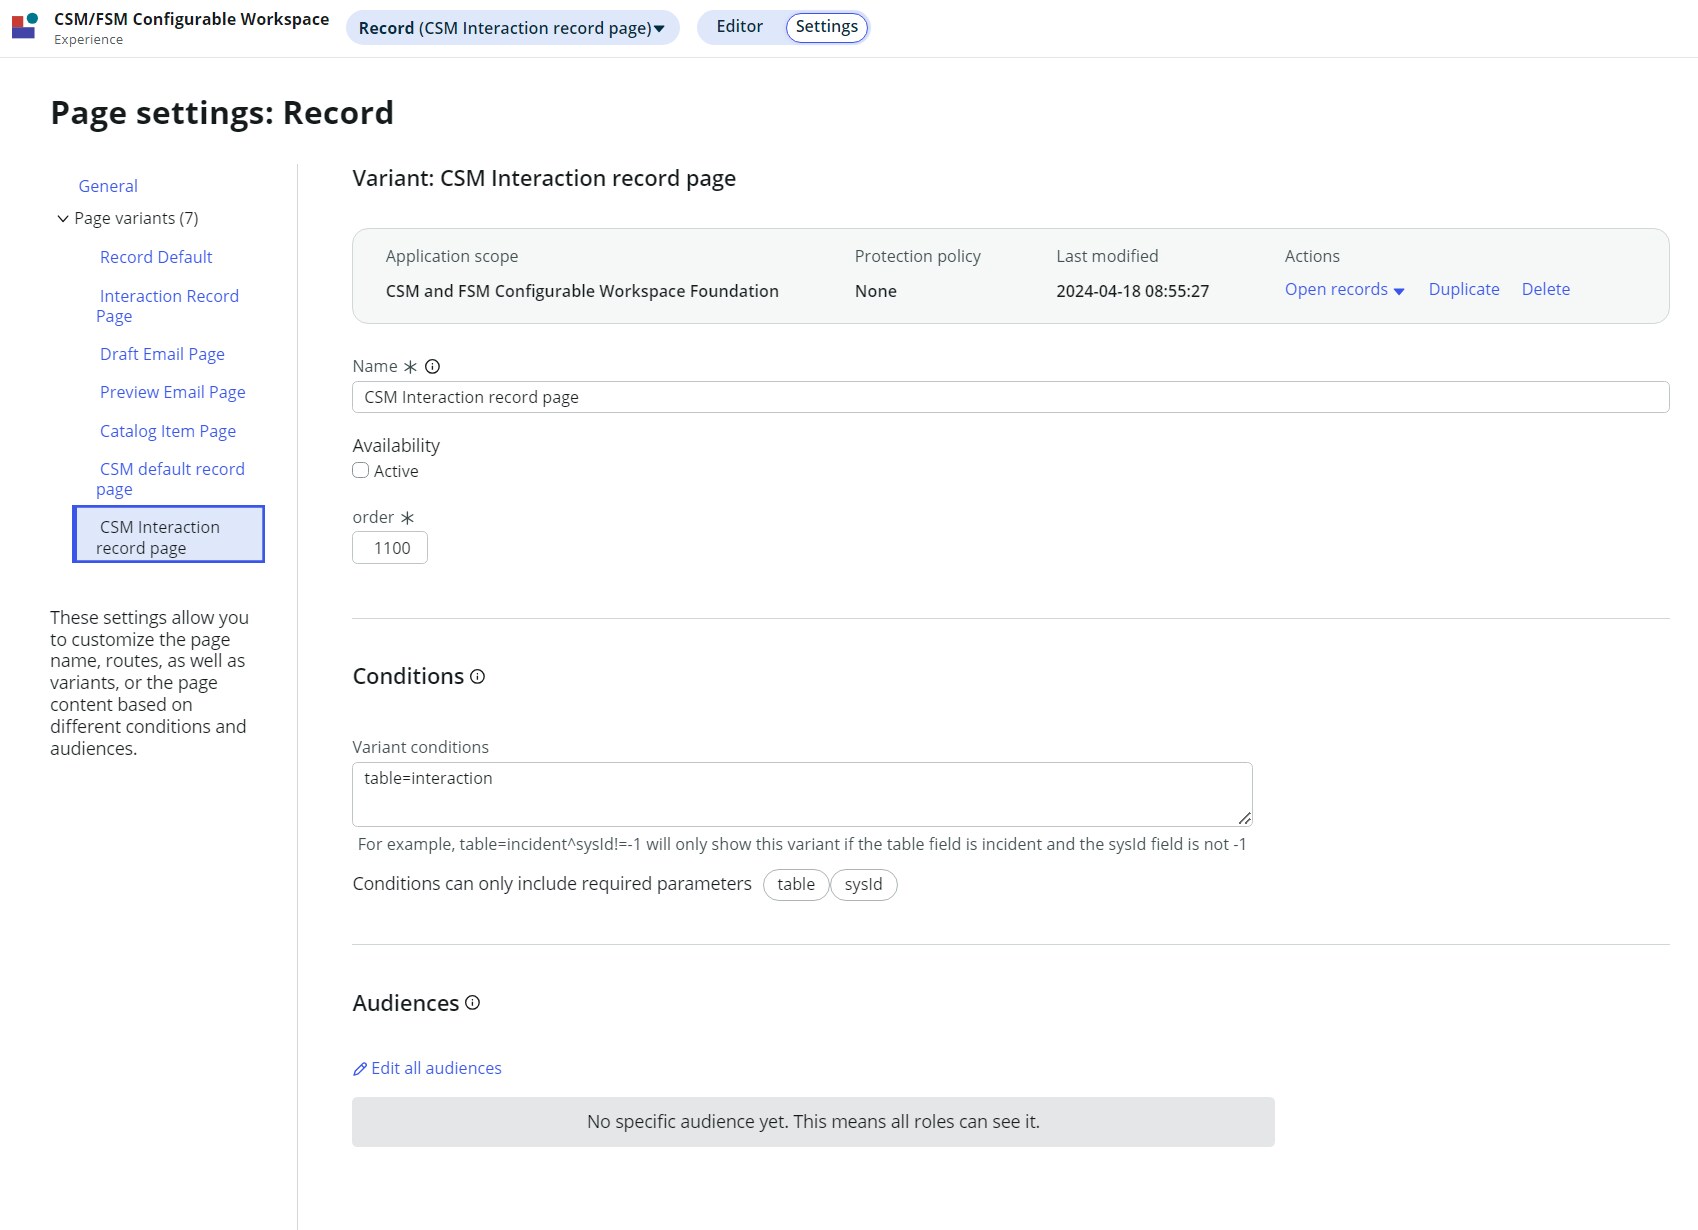
Task: Click the CSM/FSM Configurable Workspace logo icon
Action: (x=24, y=26)
